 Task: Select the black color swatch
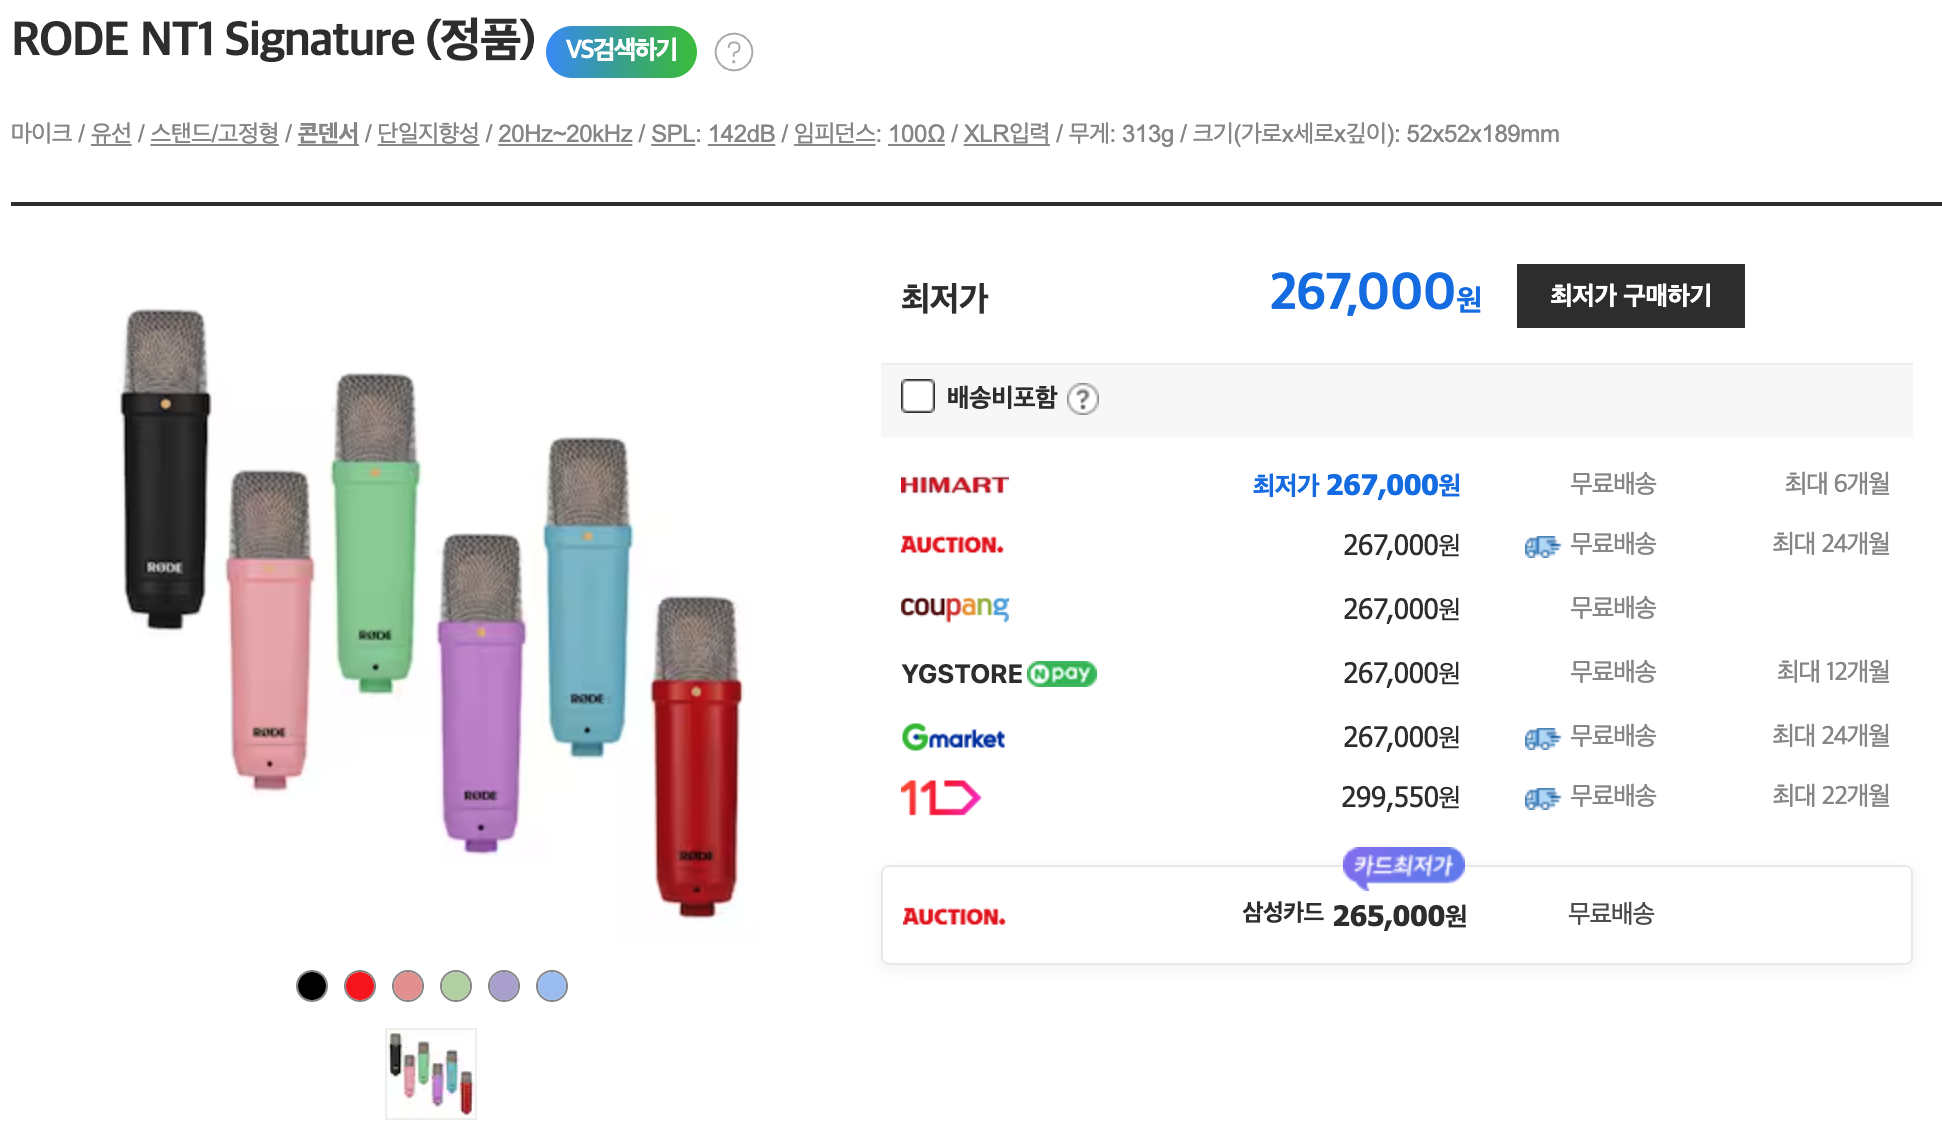(312, 986)
